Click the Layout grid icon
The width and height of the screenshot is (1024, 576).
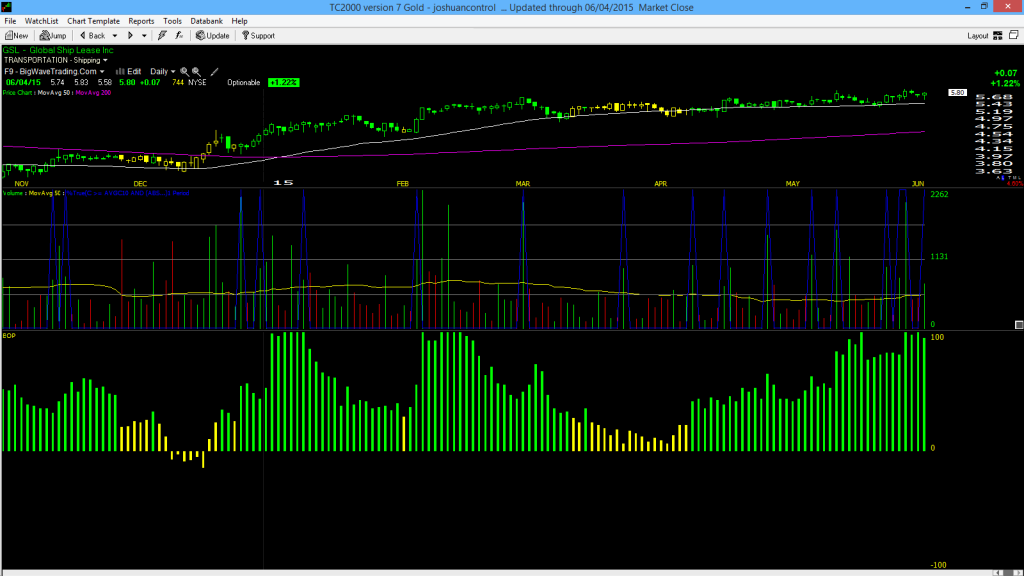[x=998, y=36]
